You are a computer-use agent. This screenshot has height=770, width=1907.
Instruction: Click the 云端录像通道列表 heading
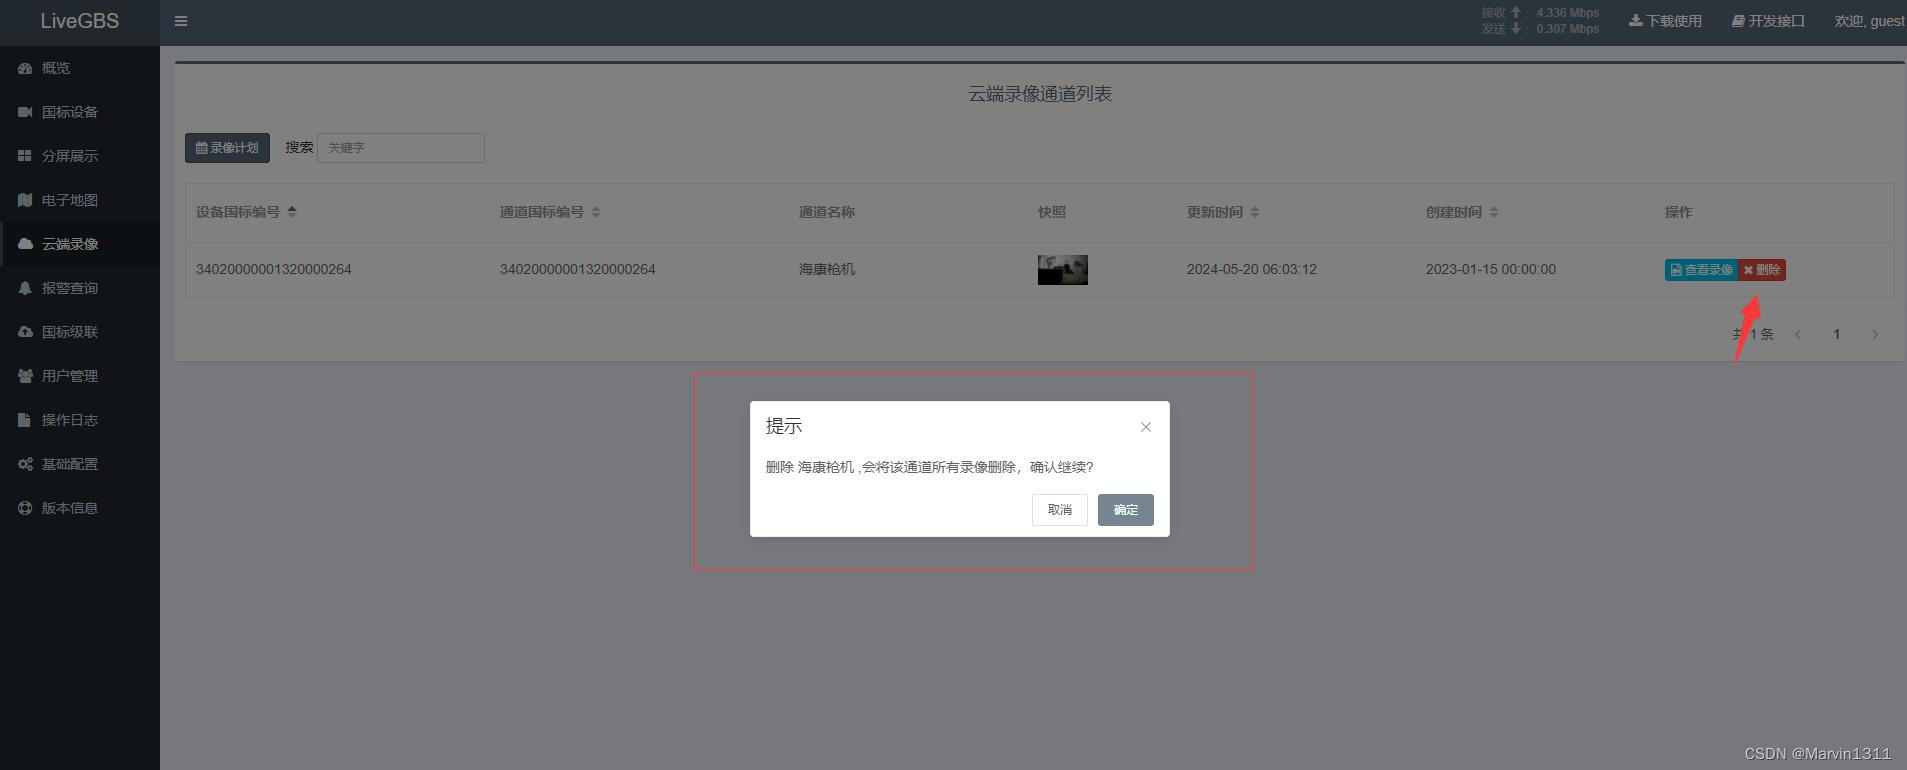(1040, 94)
